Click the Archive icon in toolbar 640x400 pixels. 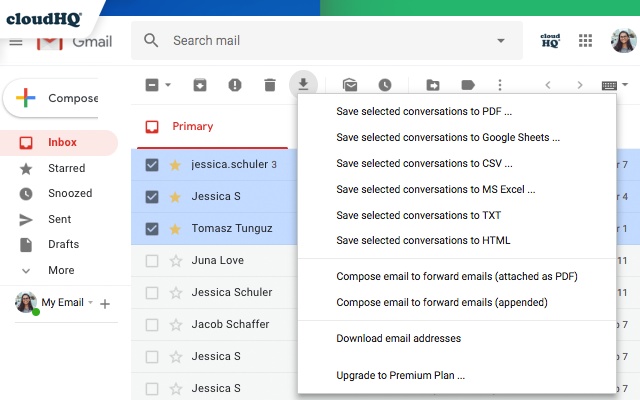pos(200,85)
